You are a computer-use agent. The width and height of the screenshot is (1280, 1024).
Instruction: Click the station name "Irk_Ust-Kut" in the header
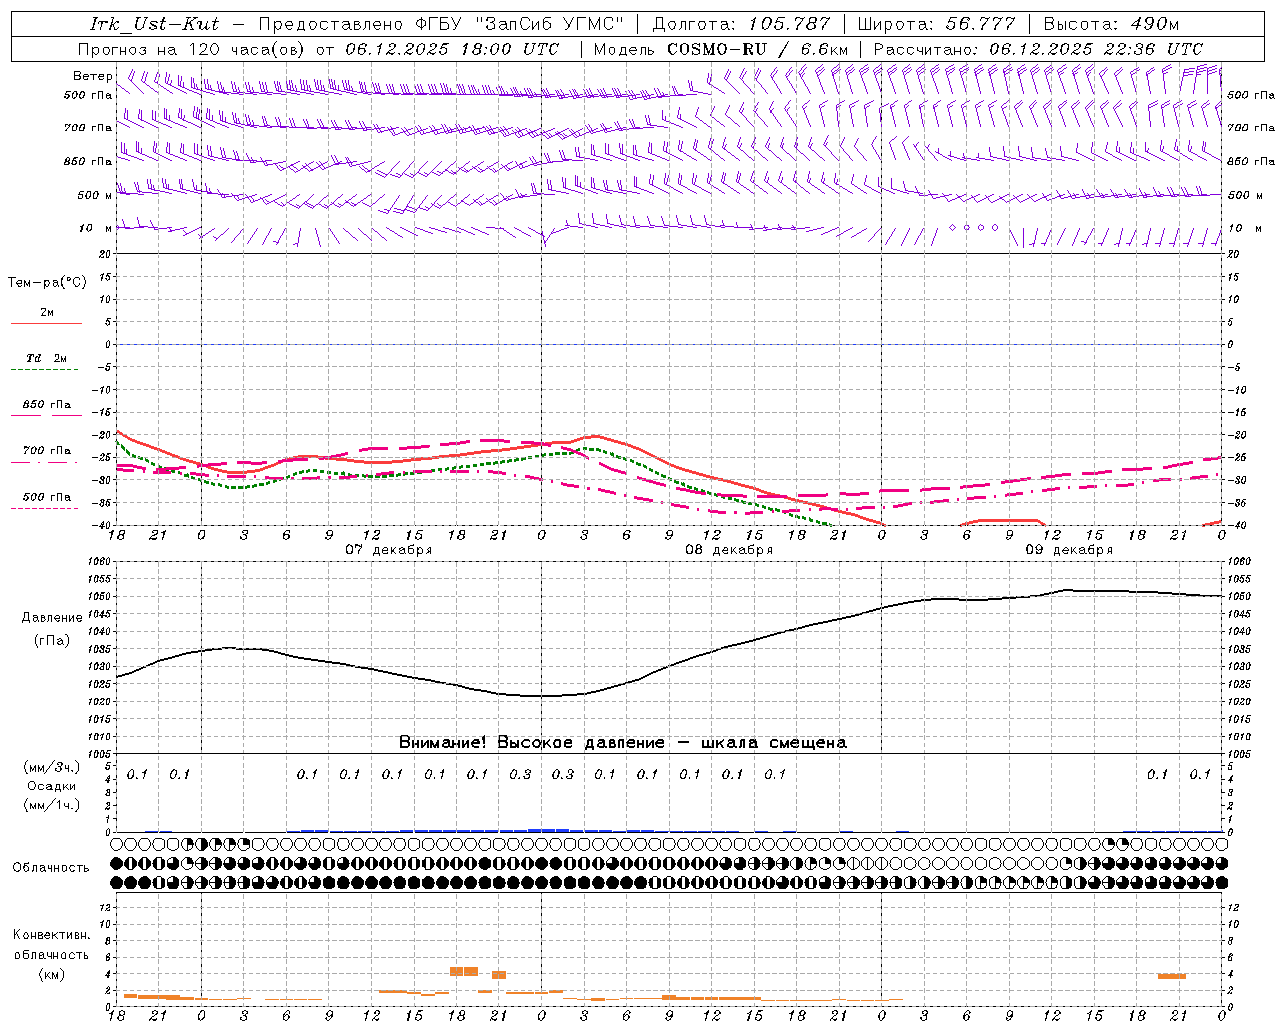(155, 24)
